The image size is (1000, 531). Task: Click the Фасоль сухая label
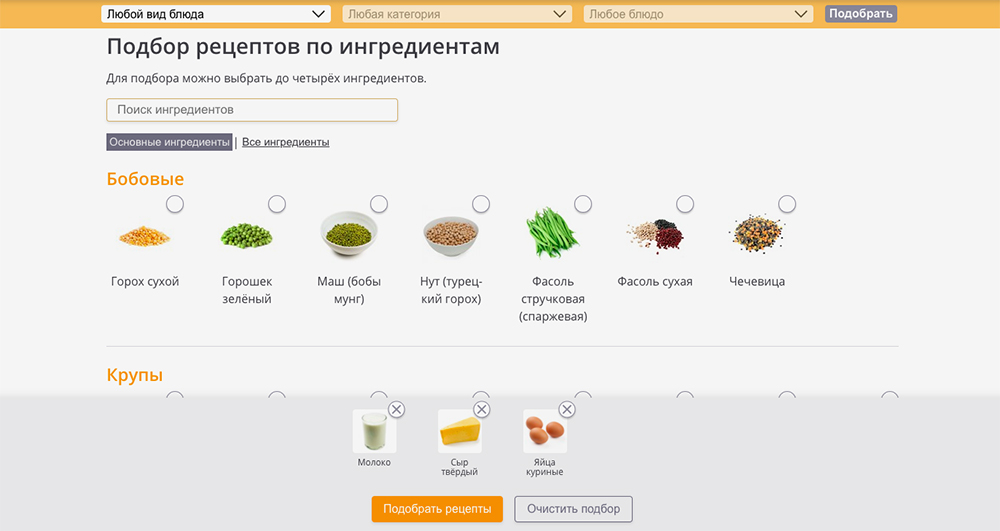coord(655,281)
